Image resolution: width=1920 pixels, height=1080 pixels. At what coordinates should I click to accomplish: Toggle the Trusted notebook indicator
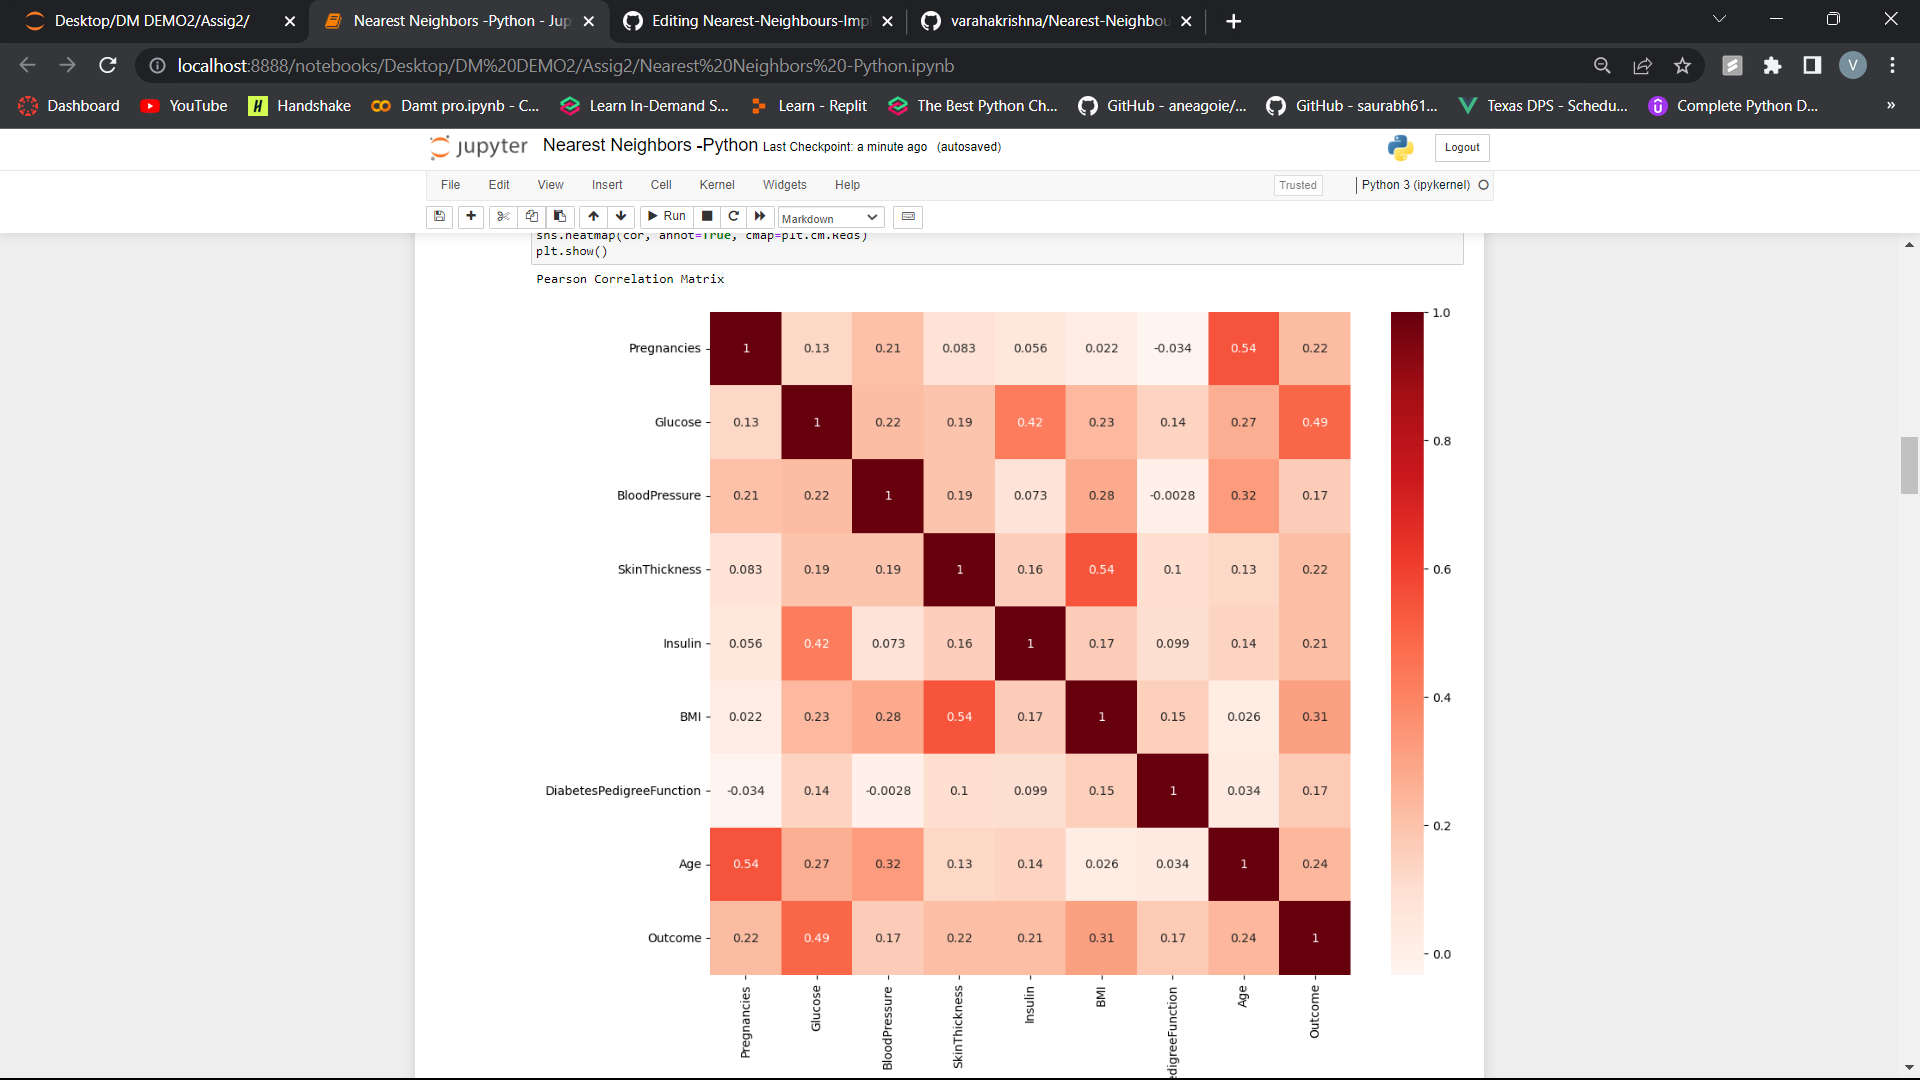click(1297, 185)
